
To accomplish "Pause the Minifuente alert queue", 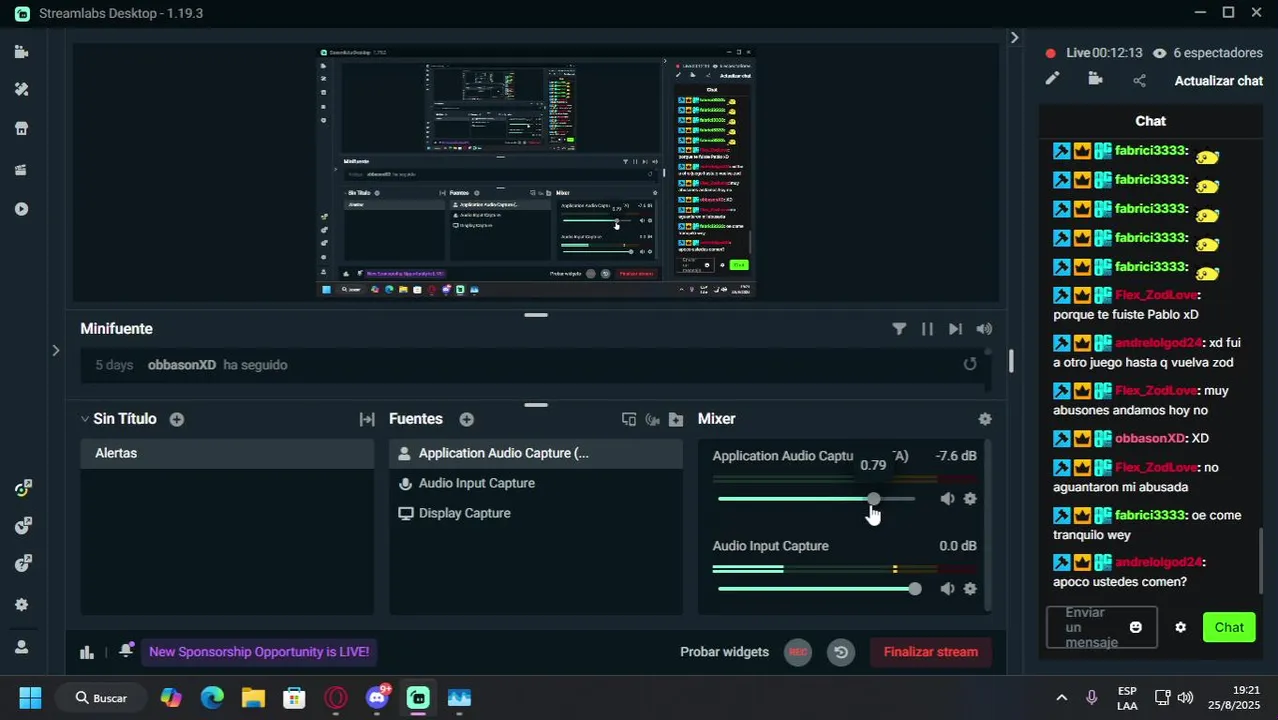I will (x=927, y=329).
